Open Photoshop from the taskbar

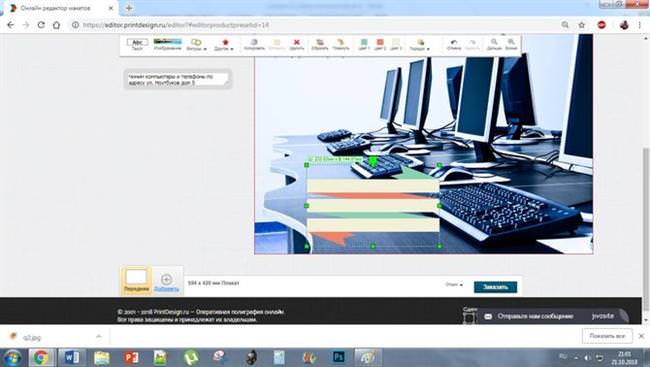338,357
